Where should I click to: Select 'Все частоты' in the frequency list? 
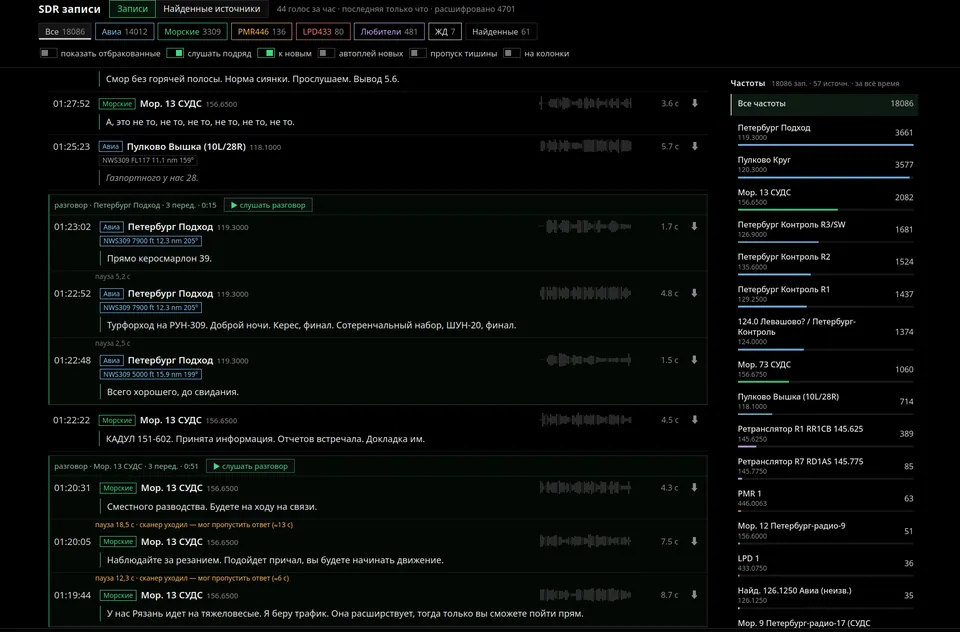[825, 104]
